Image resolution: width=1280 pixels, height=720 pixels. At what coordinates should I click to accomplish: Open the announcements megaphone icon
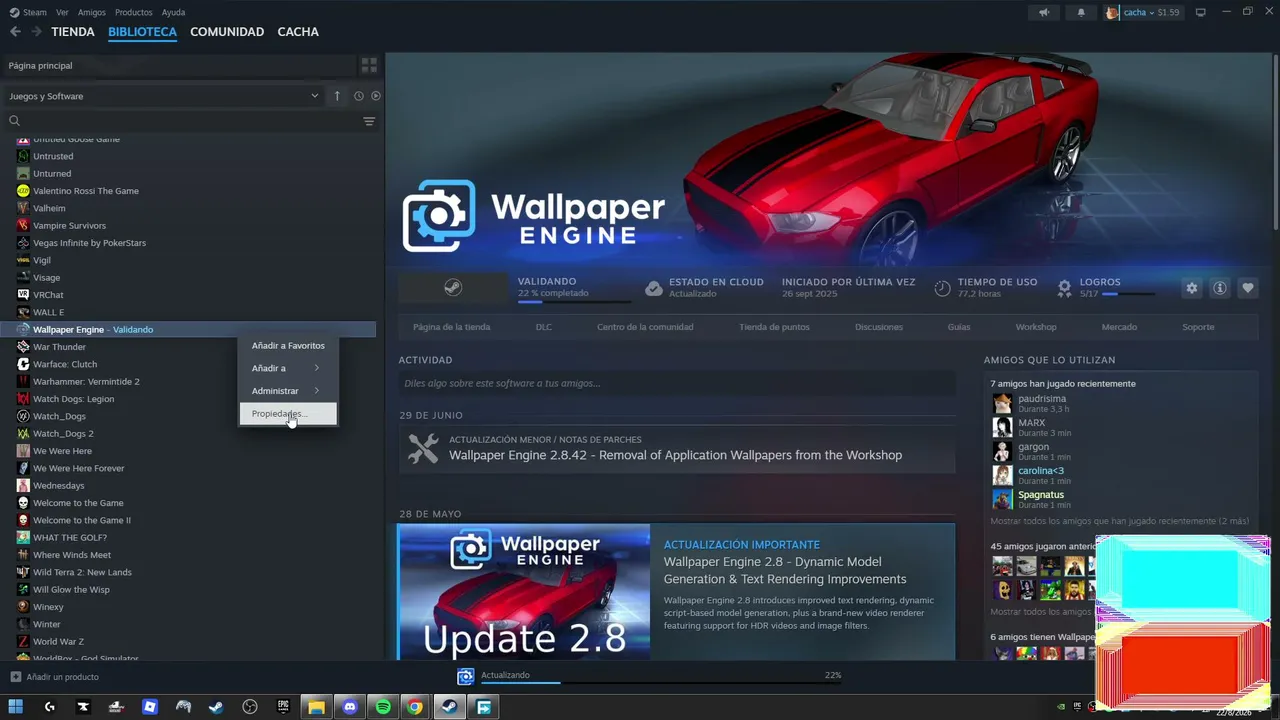1044,12
